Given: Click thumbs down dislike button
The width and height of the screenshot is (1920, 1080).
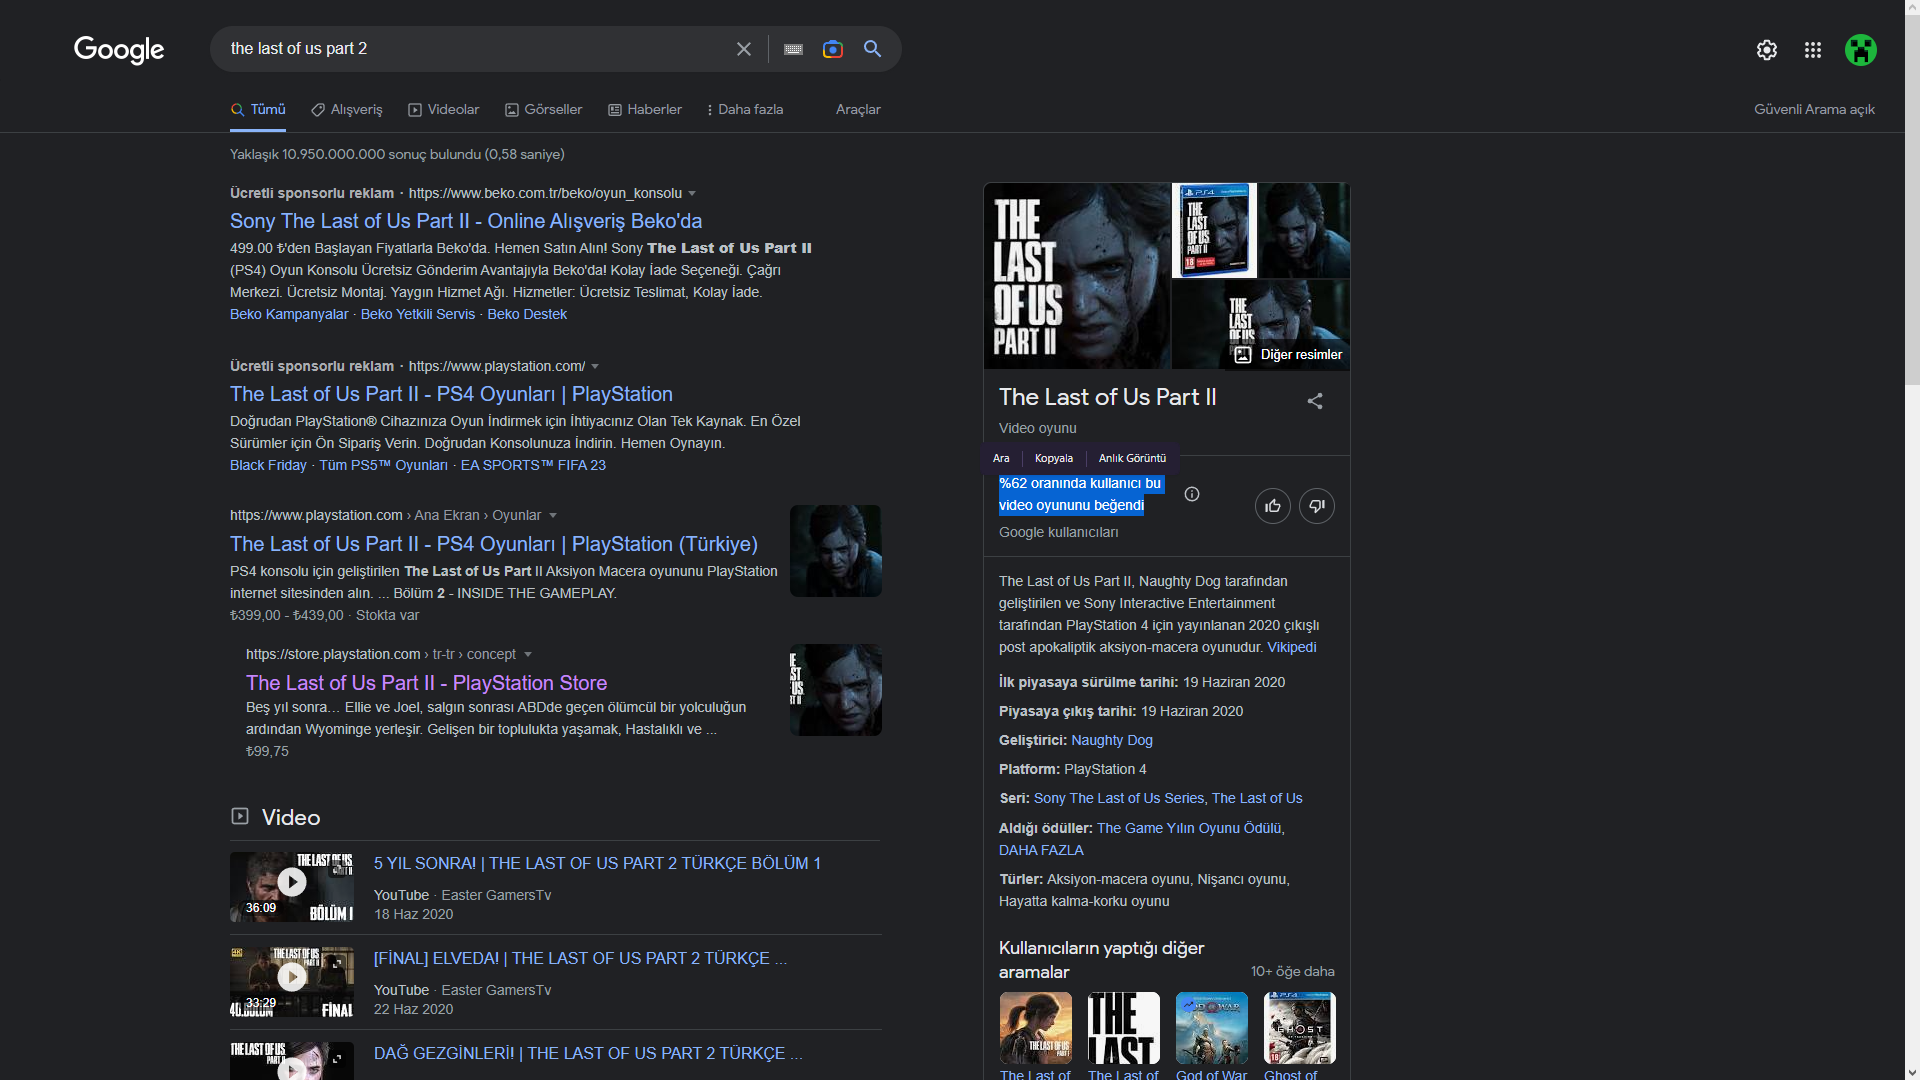Looking at the screenshot, I should (x=1317, y=506).
